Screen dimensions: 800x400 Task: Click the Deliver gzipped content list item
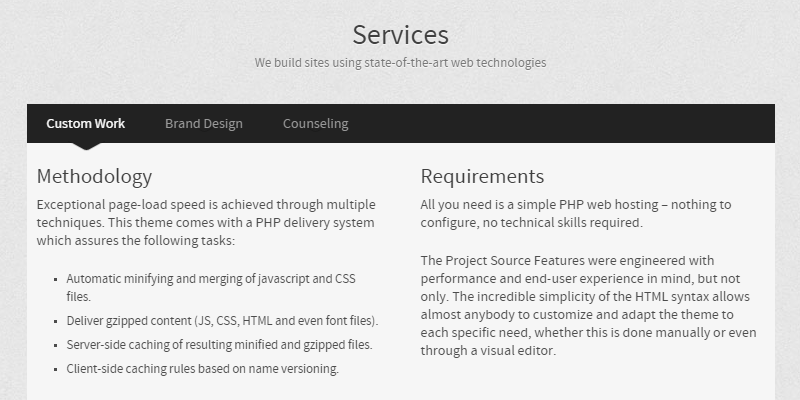point(222,321)
